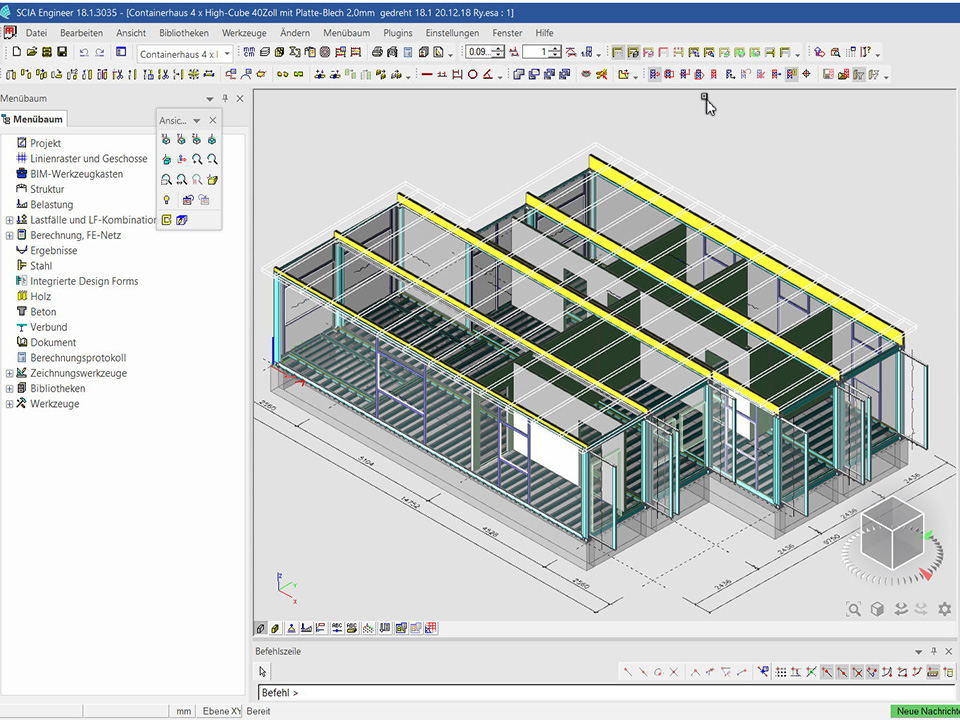Screen dimensions: 960x720
Task: Open the Containerhaus project dropdown
Action: pos(227,53)
